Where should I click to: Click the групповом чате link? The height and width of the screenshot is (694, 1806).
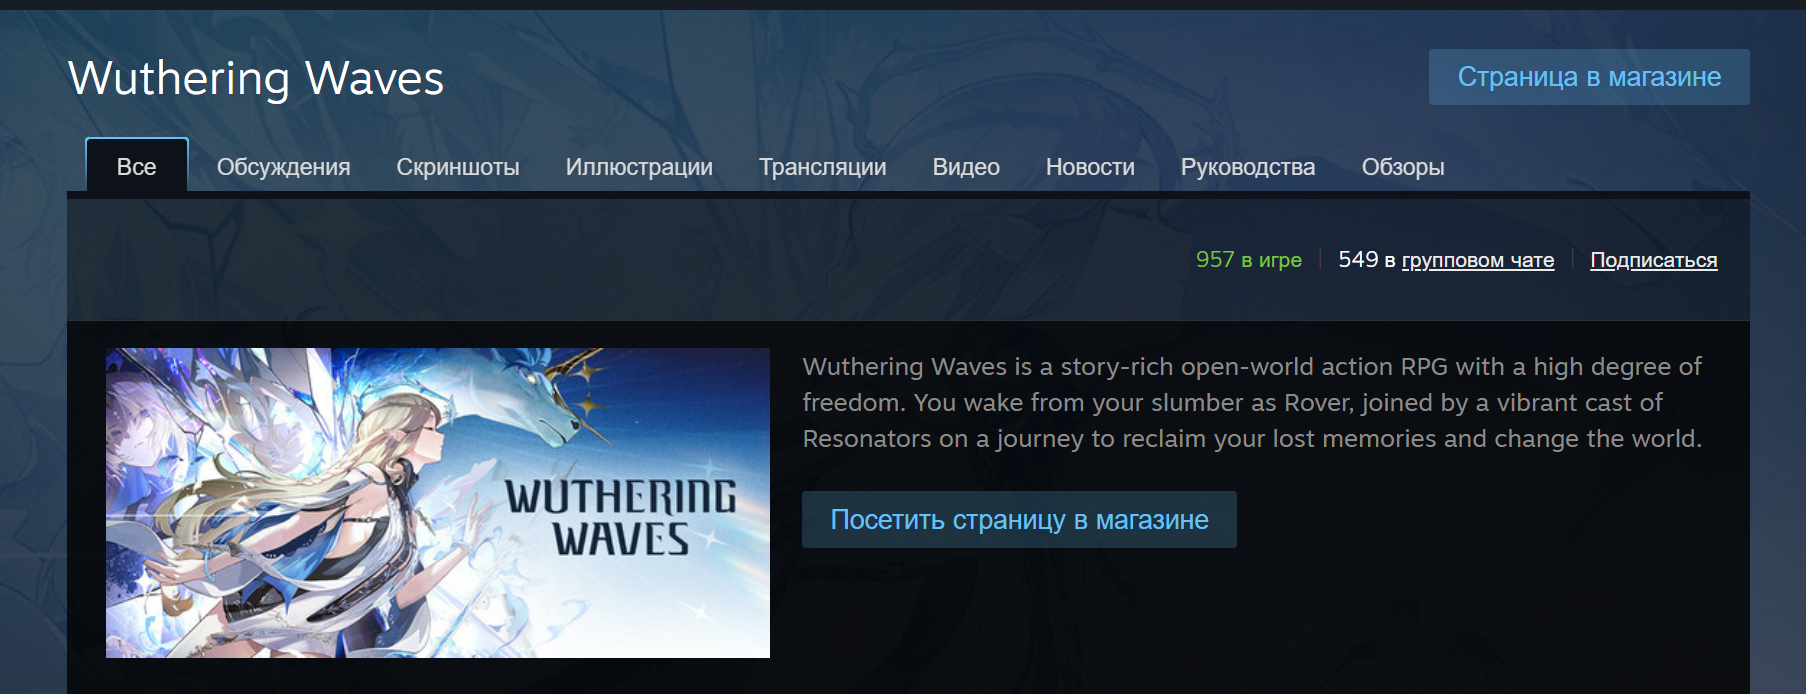[1478, 260]
